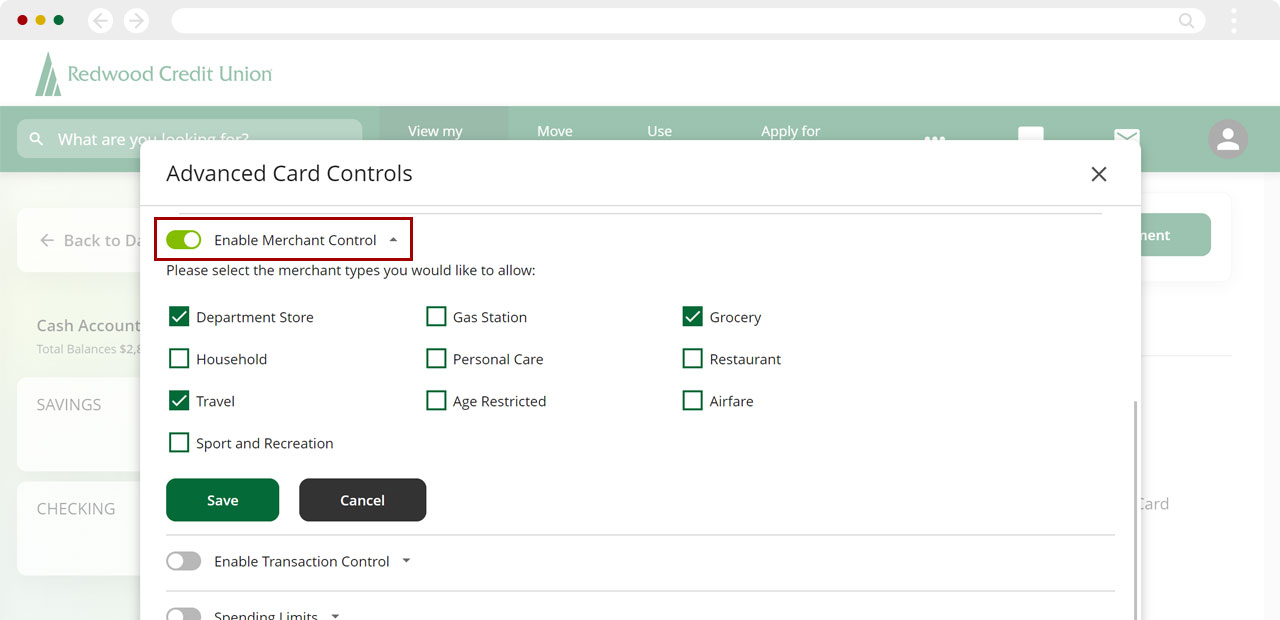This screenshot has width=1280, height=620.
Task: Expand the Spending Limits section
Action: click(x=335, y=615)
